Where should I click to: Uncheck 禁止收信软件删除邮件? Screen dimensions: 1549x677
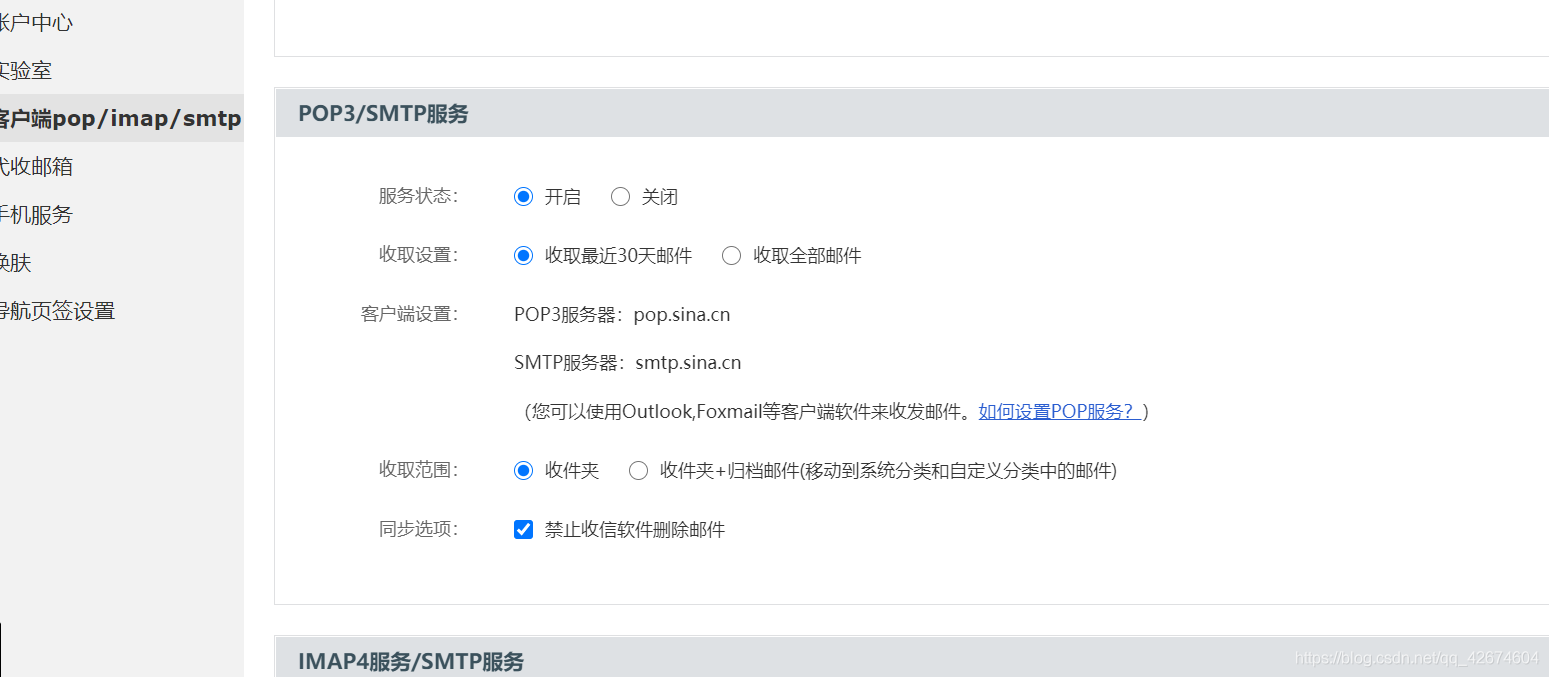[523, 529]
